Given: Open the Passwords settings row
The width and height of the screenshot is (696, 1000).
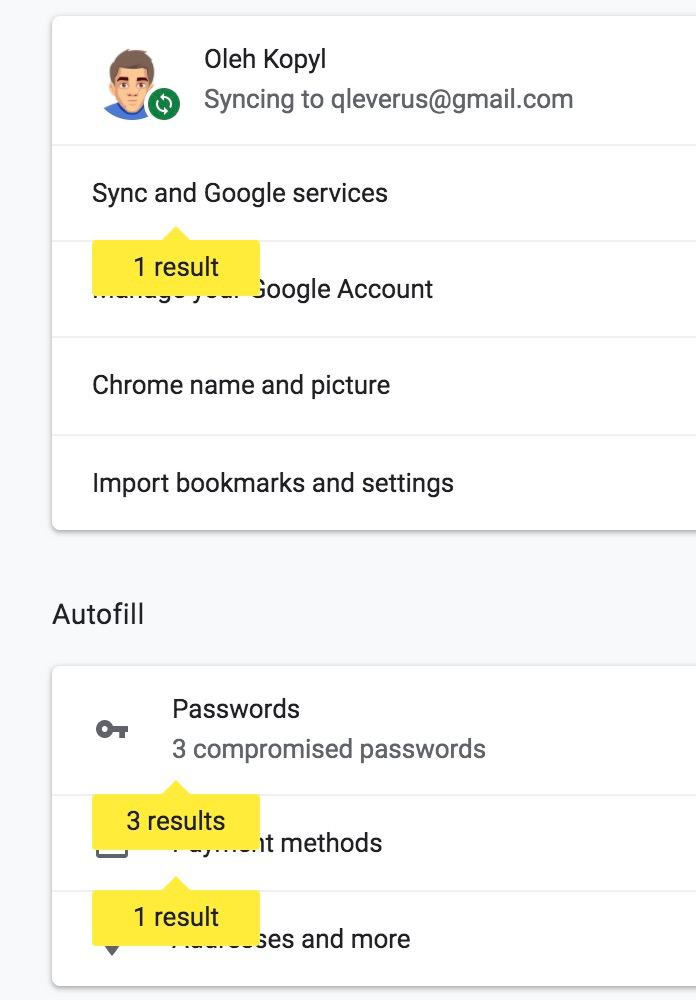Looking at the screenshot, I should tap(374, 730).
